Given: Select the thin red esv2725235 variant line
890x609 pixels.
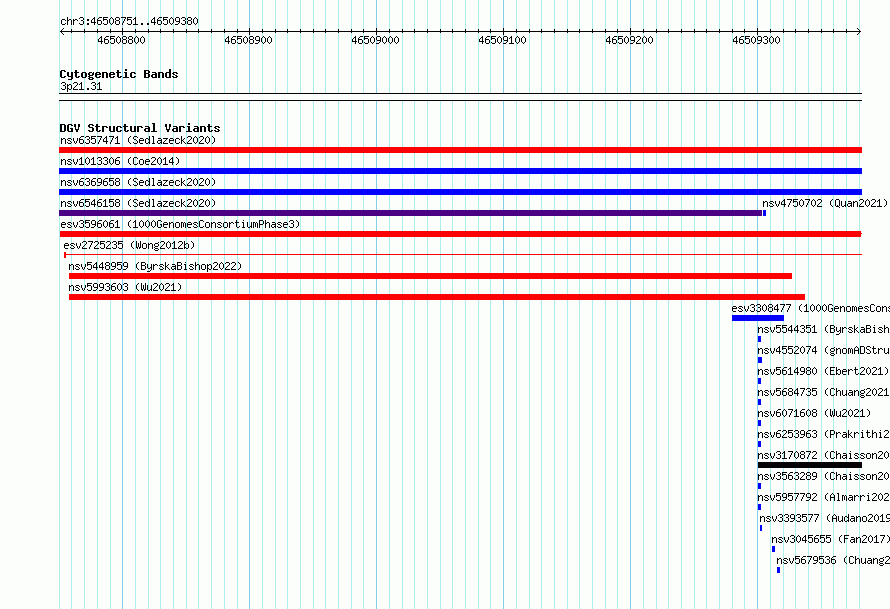Looking at the screenshot, I should pos(463,254).
